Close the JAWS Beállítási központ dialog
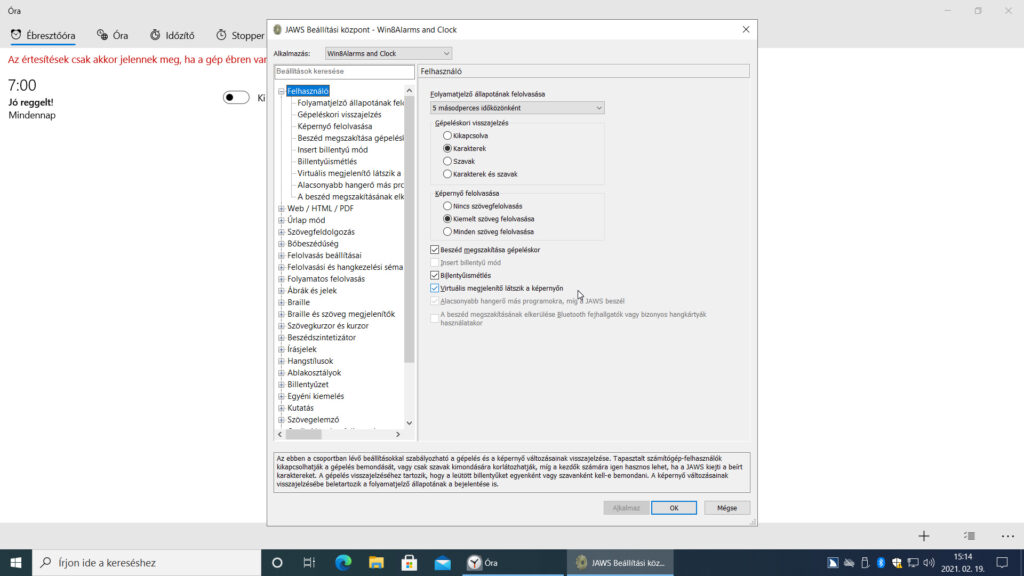This screenshot has height=576, width=1024. [x=746, y=29]
